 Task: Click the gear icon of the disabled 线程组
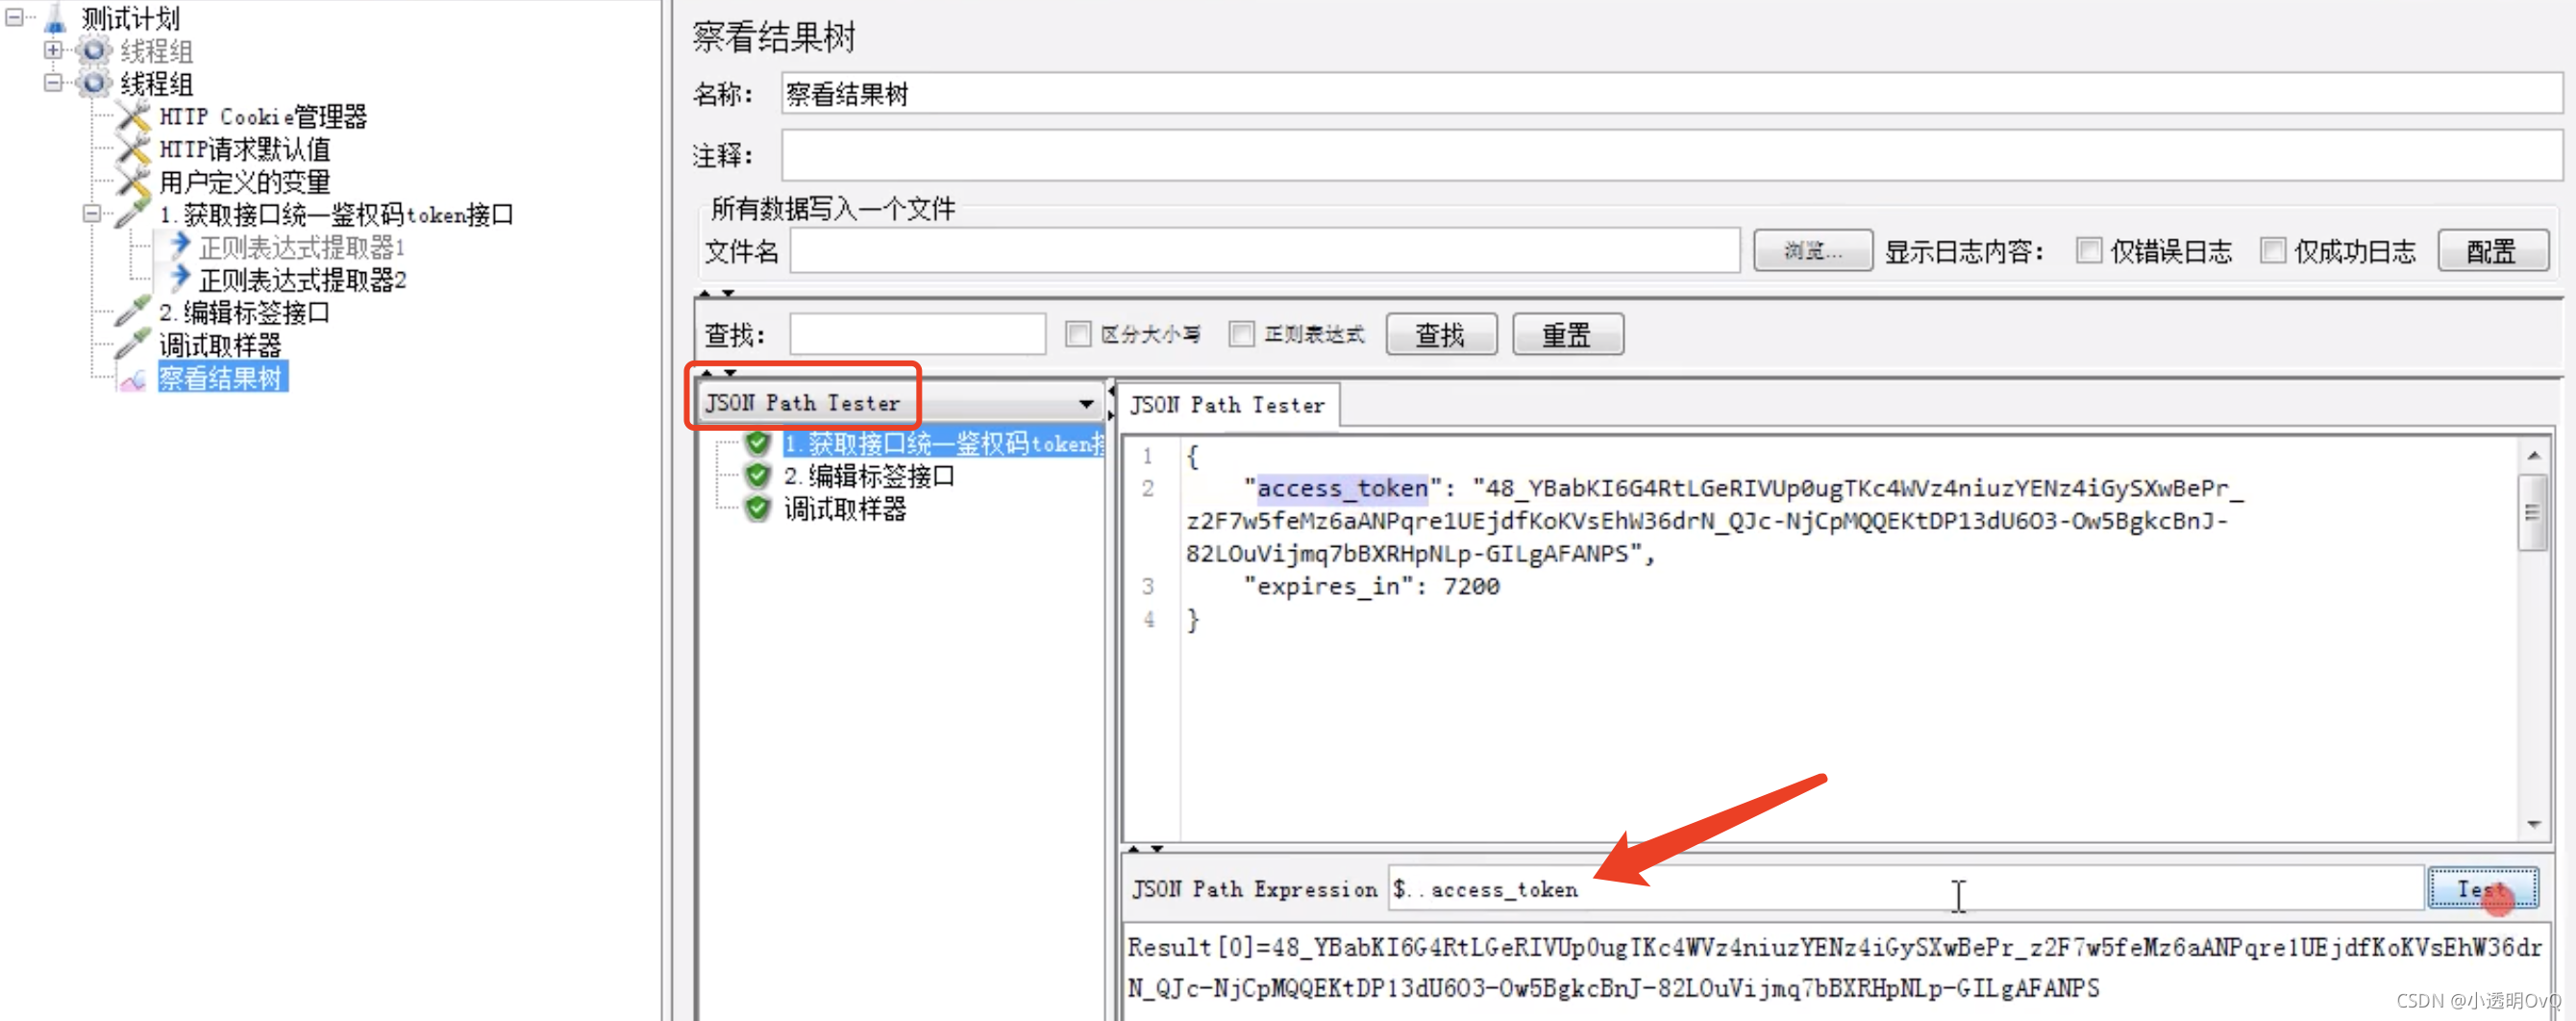coord(94,50)
